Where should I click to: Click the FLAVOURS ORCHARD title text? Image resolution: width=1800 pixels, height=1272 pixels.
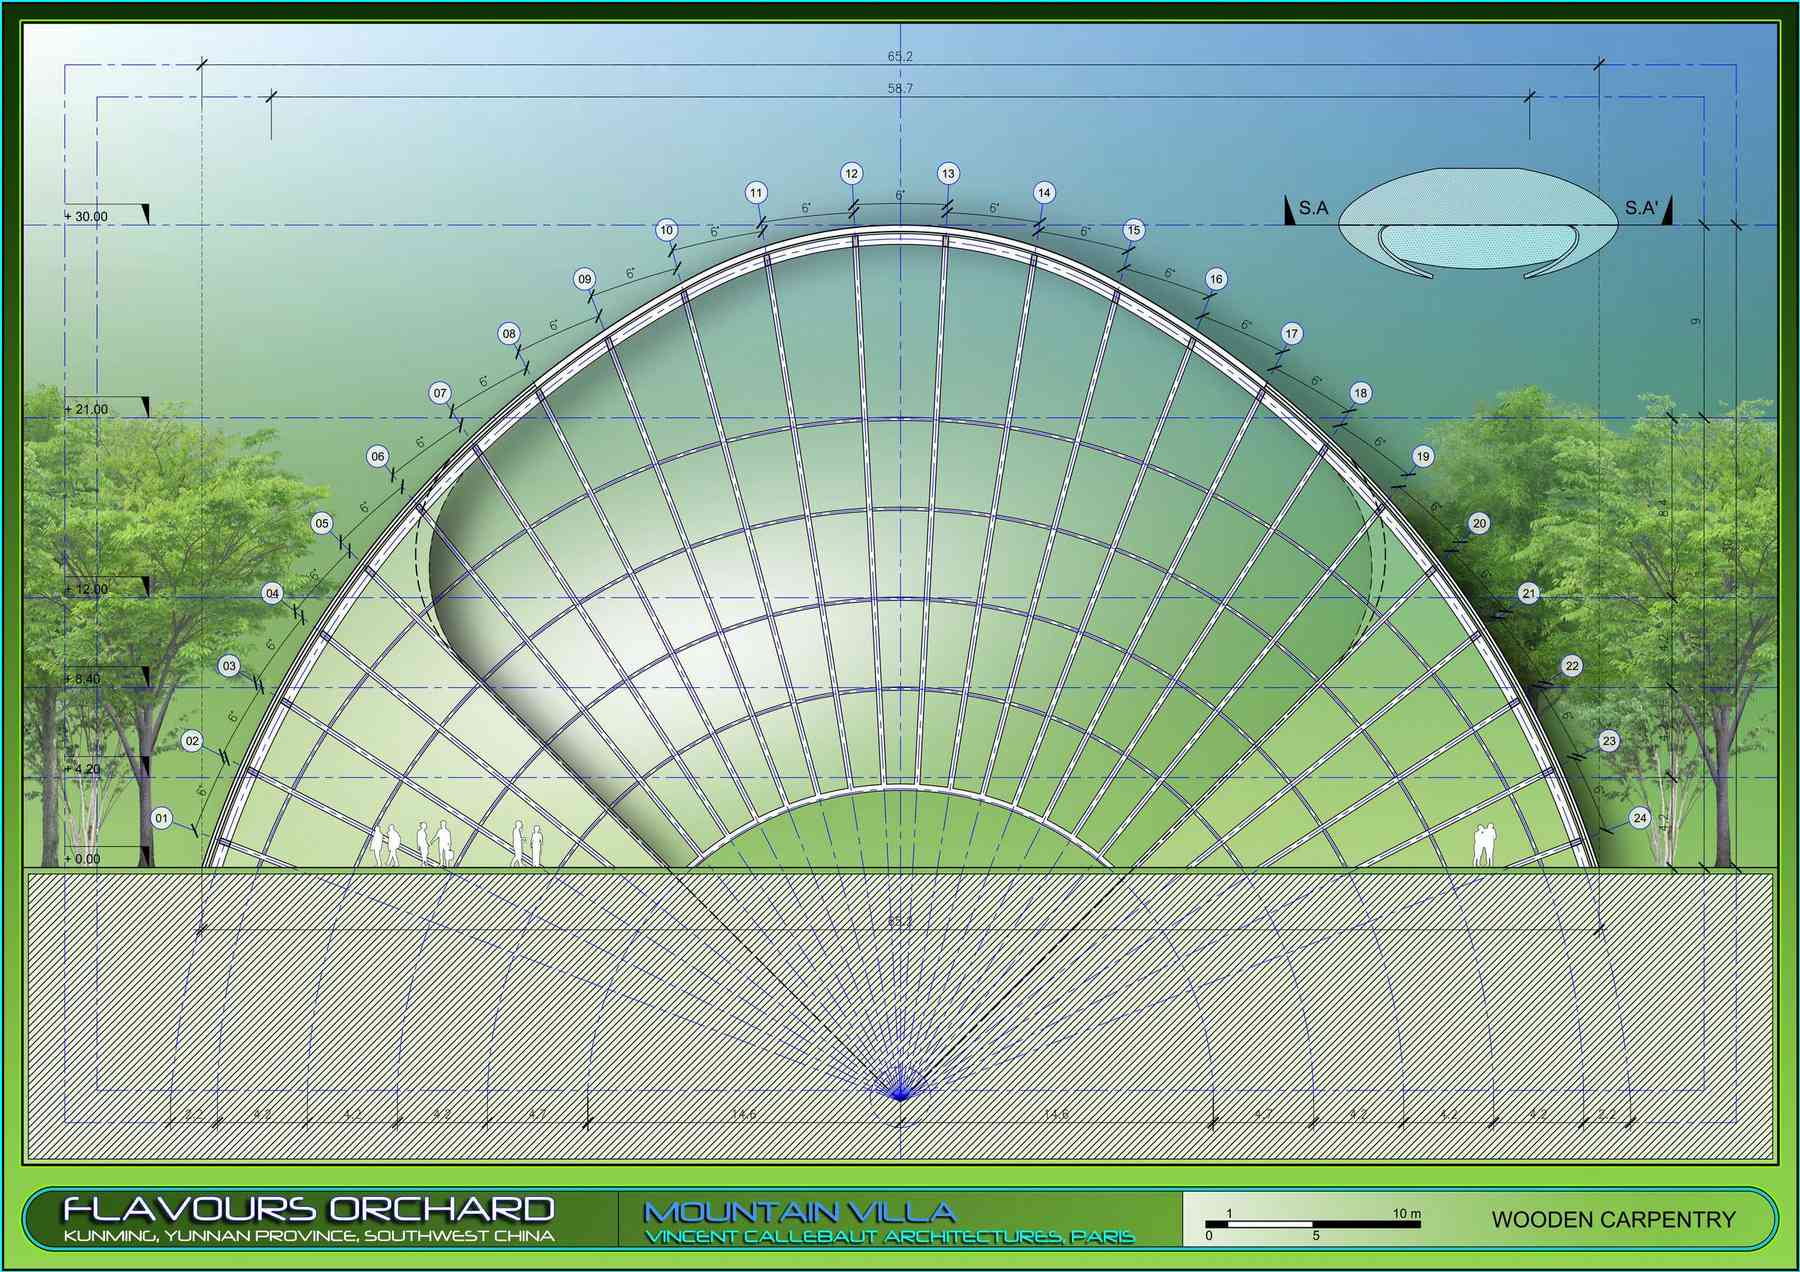[x=309, y=1209]
